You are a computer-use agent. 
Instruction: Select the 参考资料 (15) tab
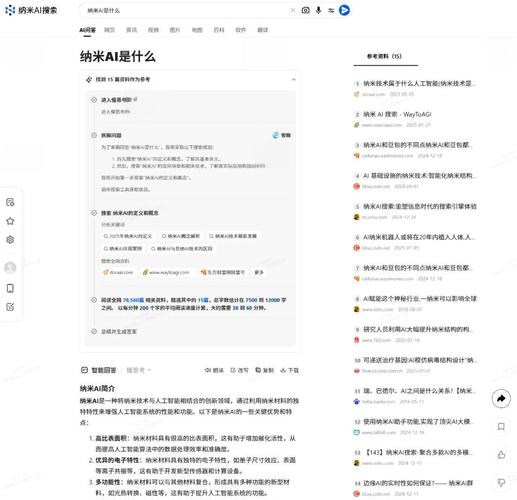pyautogui.click(x=384, y=56)
